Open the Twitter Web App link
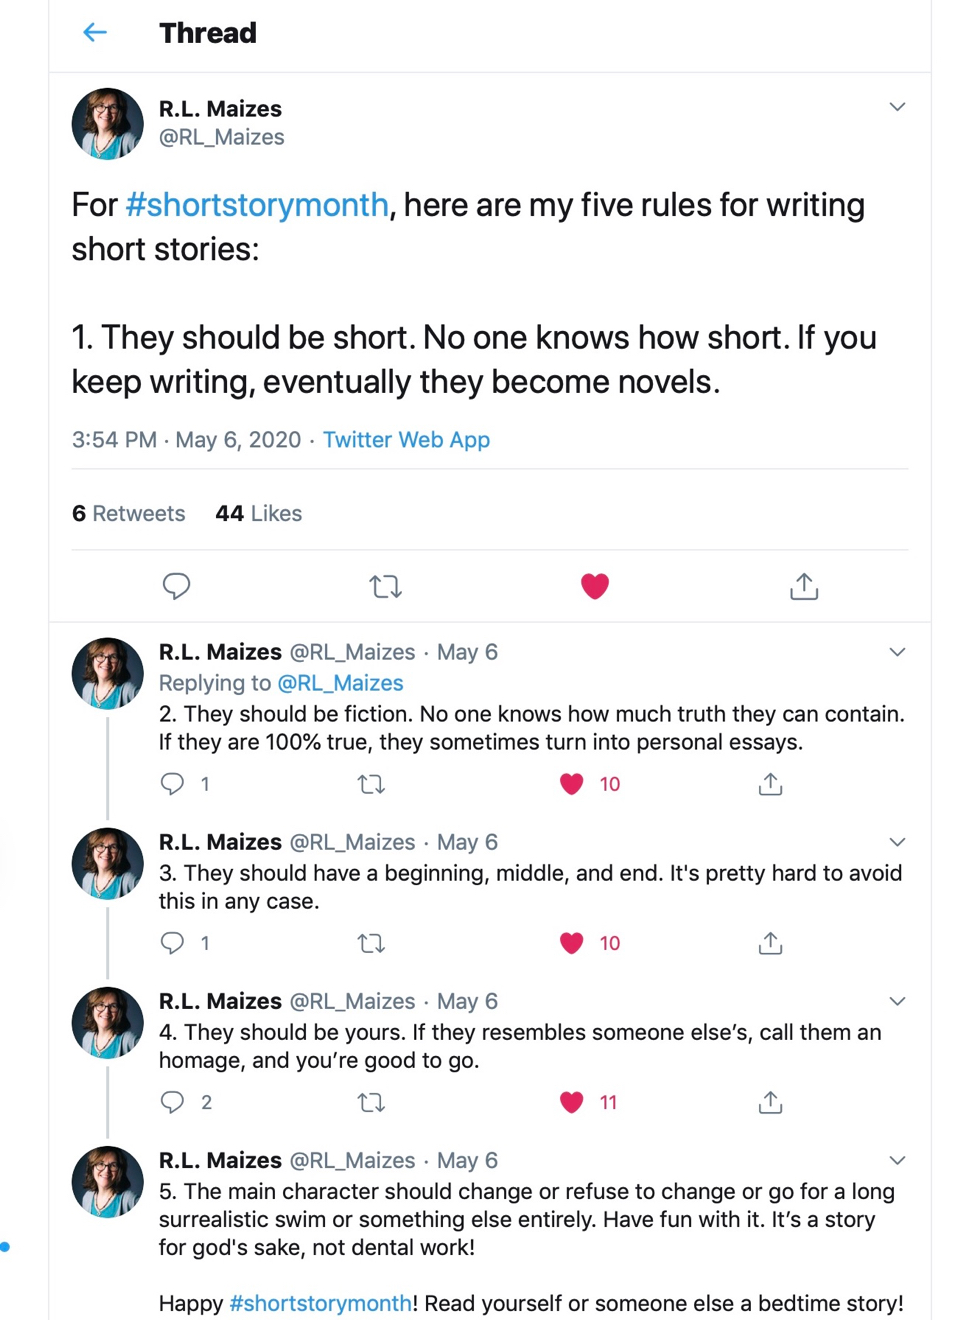Screen dimensions: 975x1320 pos(406,440)
